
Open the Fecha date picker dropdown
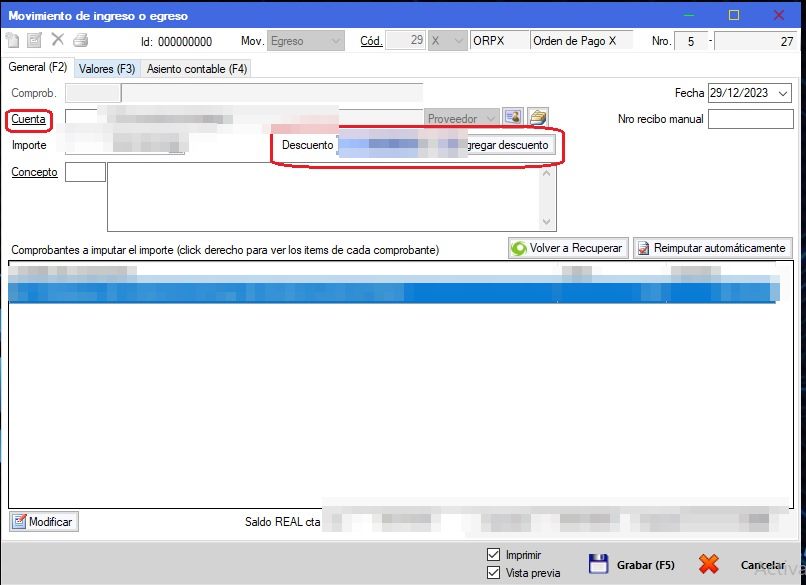tap(783, 94)
